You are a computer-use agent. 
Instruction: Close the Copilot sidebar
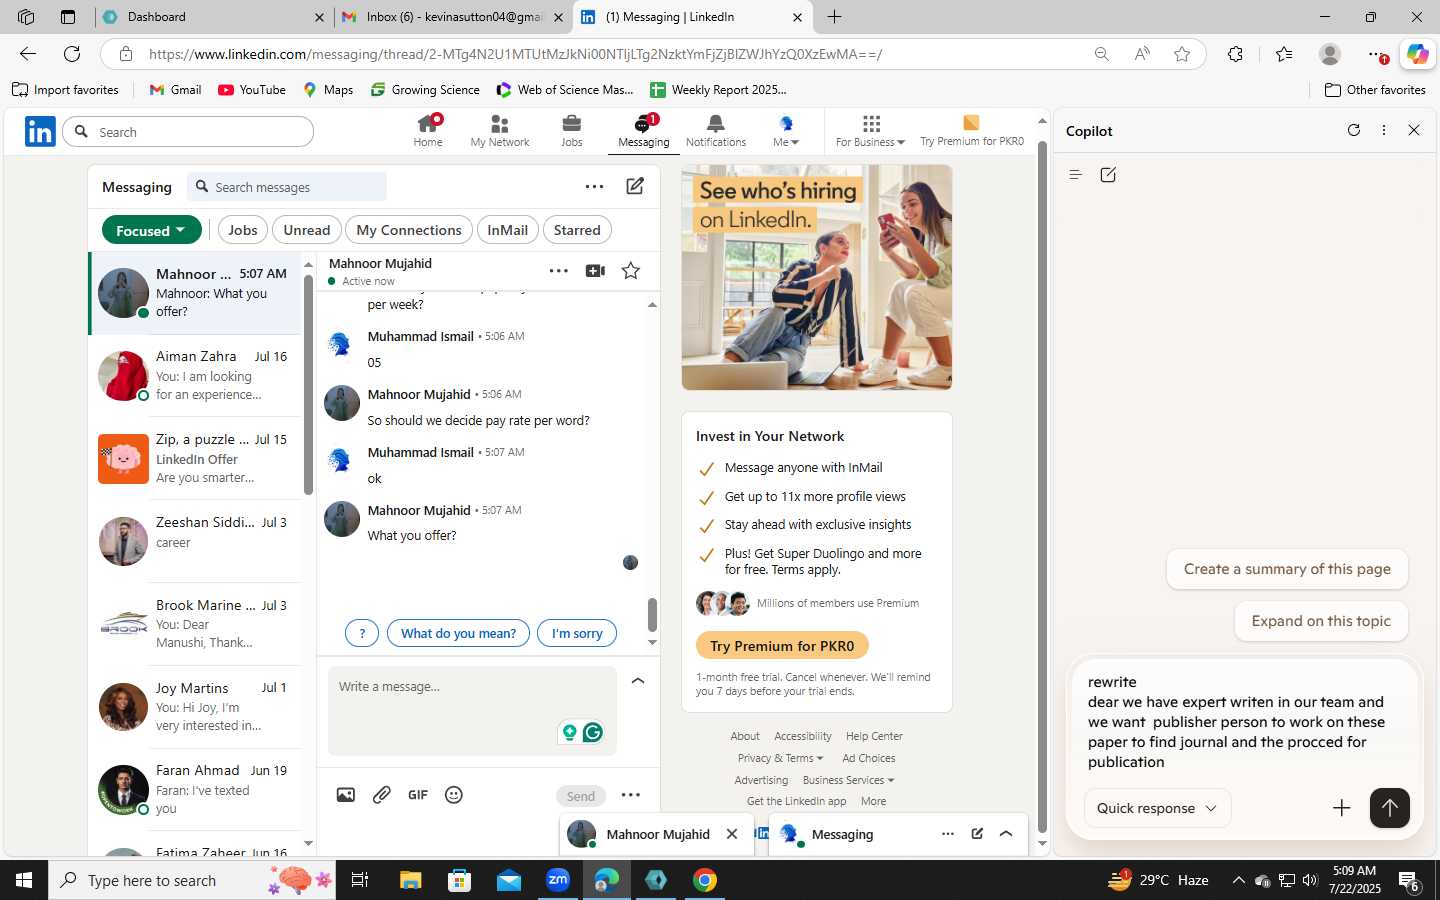[1414, 130]
